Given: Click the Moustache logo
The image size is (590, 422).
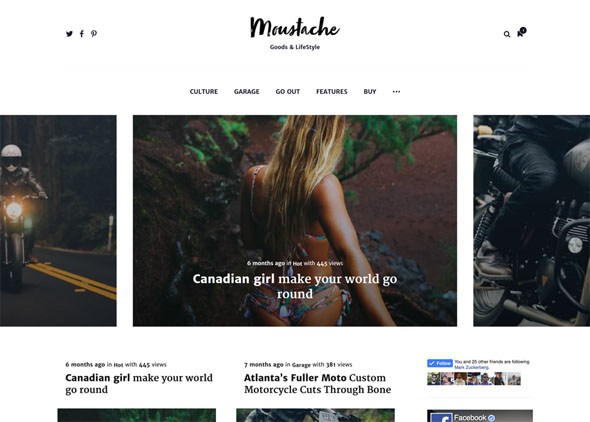Looking at the screenshot, I should (295, 28).
